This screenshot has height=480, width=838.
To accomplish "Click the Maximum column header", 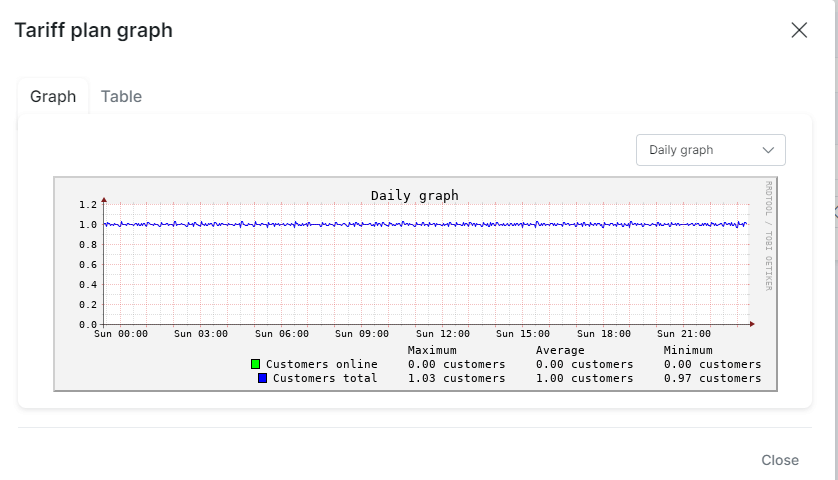I will click(x=432, y=350).
